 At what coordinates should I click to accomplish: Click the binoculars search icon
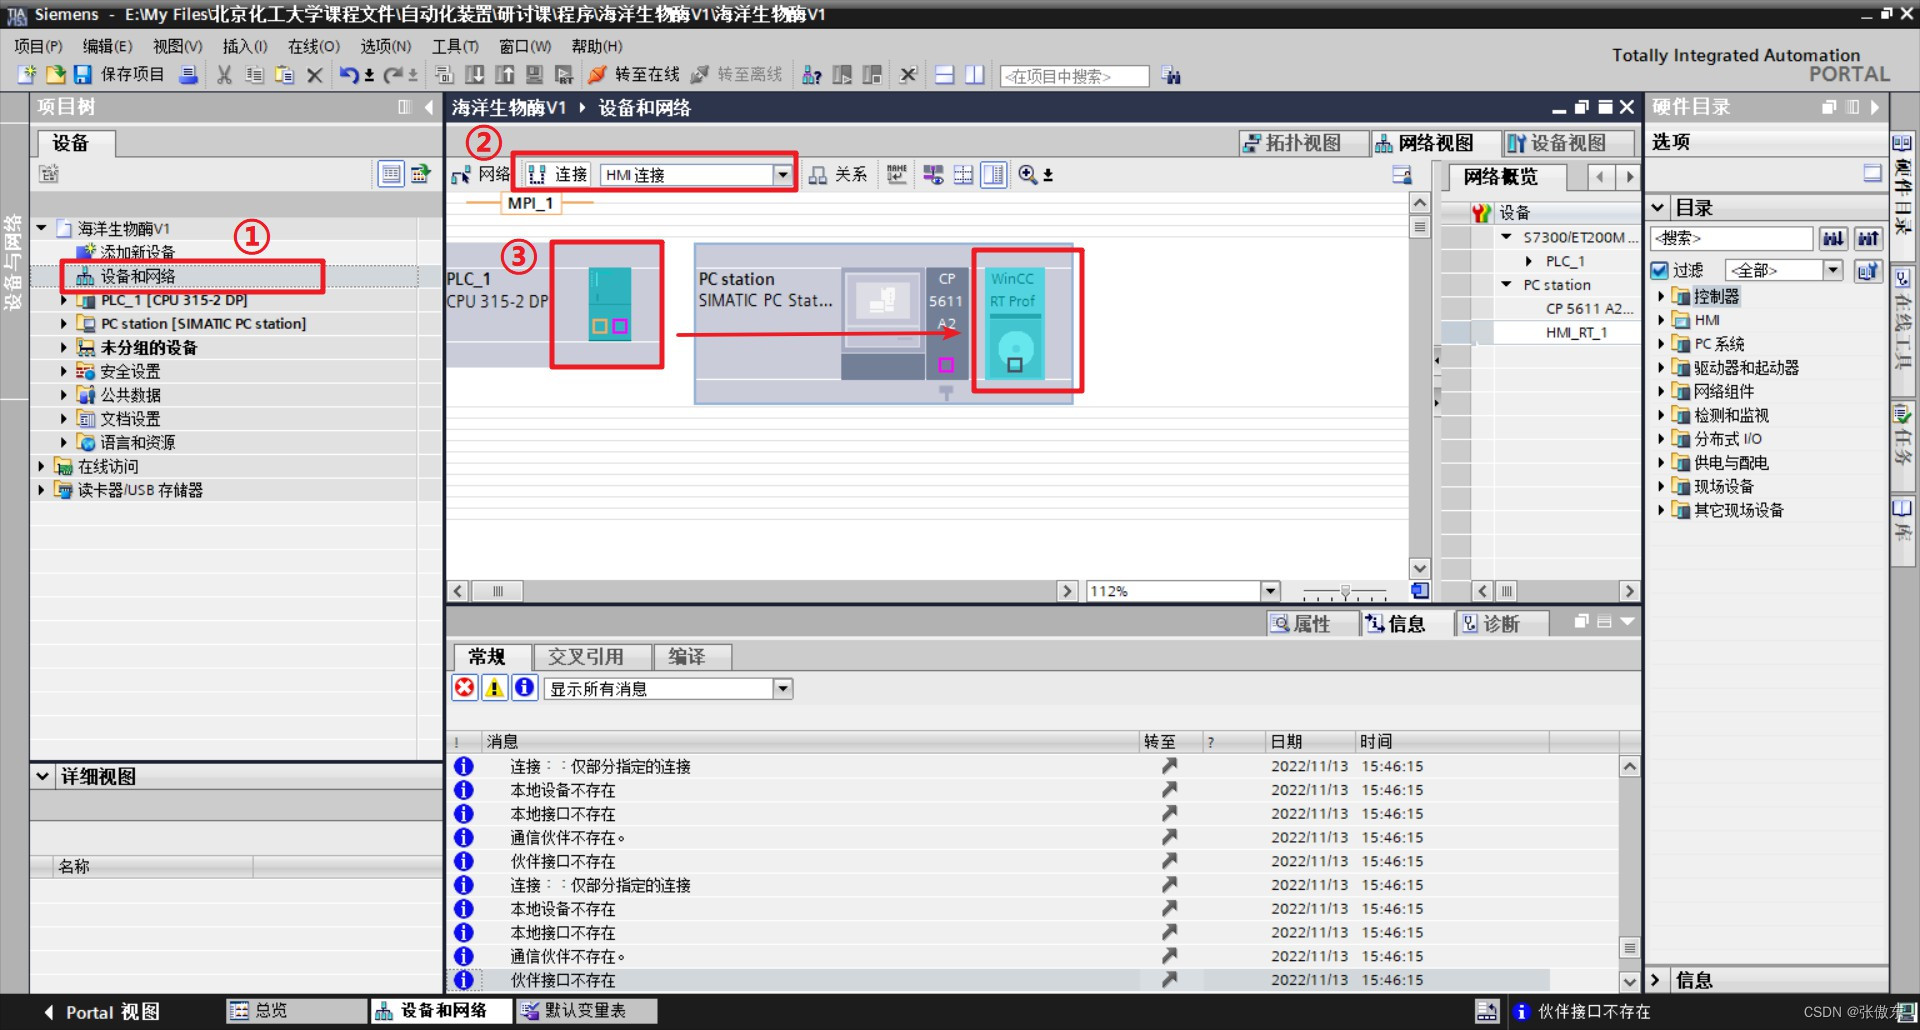pos(1171,76)
